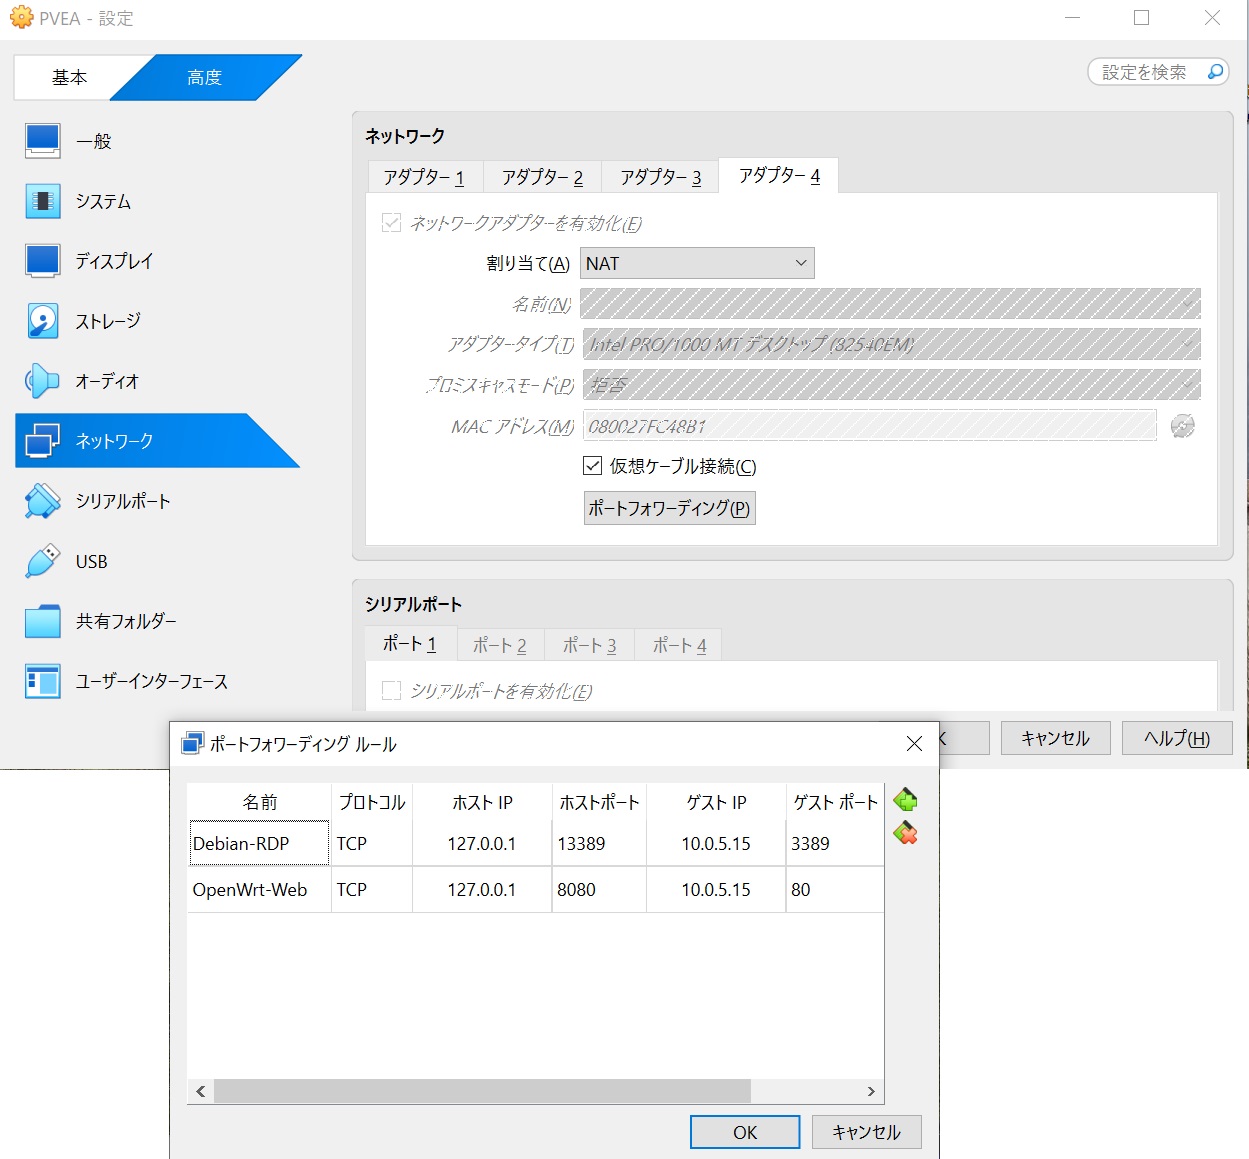Open the ストレージ settings section
This screenshot has width=1249, height=1159.
108,321
